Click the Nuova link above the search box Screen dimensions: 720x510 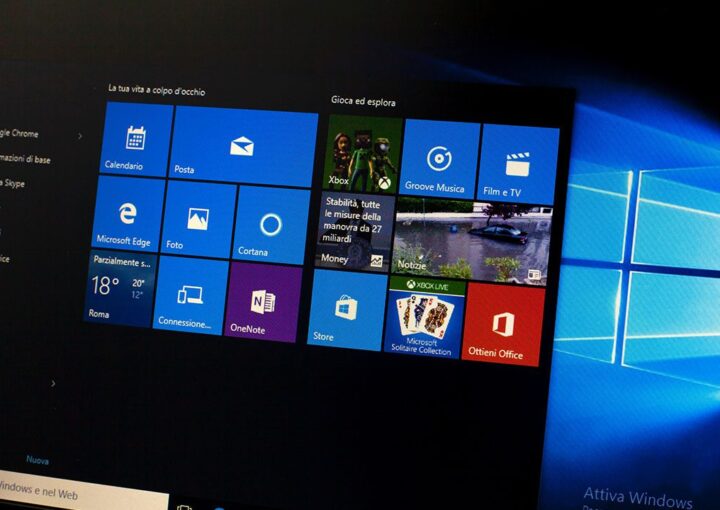(x=37, y=460)
